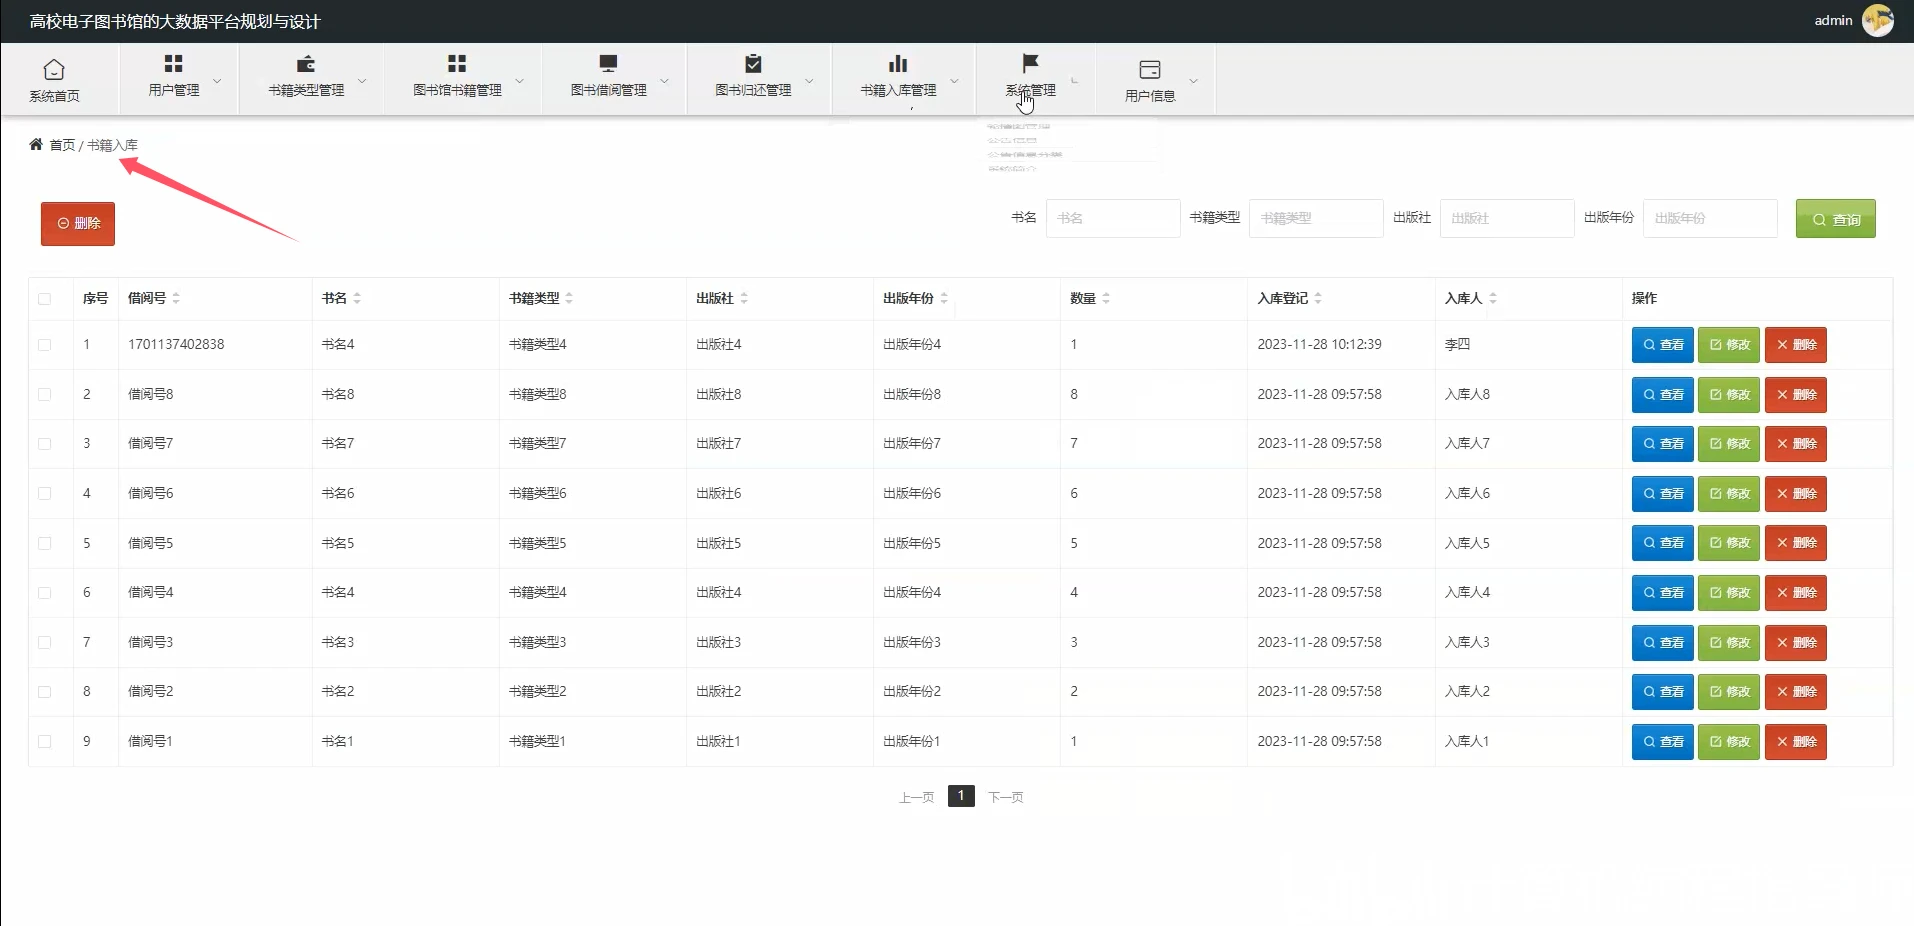Click the green 查询 search button
The width and height of the screenshot is (1914, 926).
(x=1835, y=219)
